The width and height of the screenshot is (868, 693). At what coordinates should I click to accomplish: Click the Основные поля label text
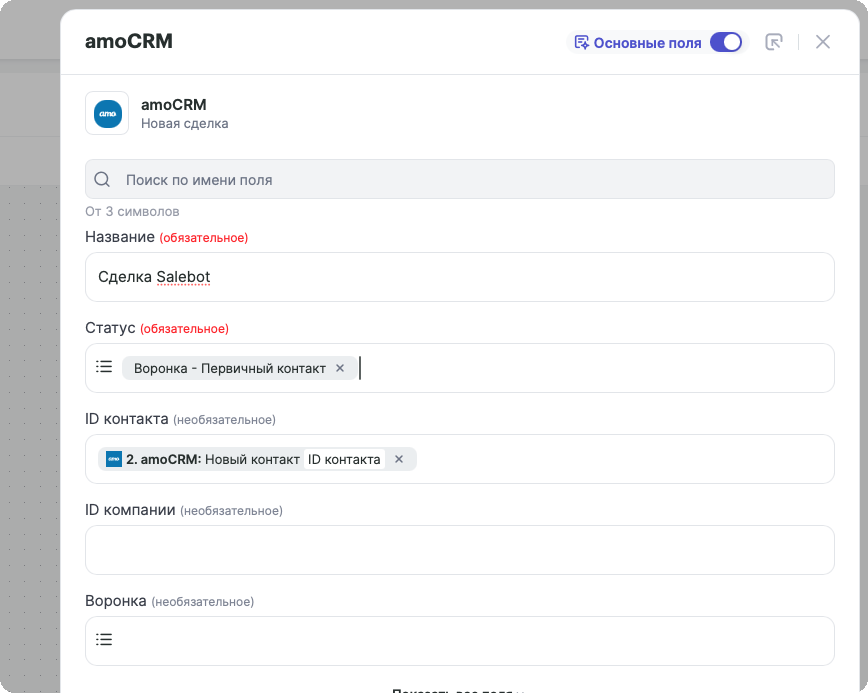[x=647, y=43]
